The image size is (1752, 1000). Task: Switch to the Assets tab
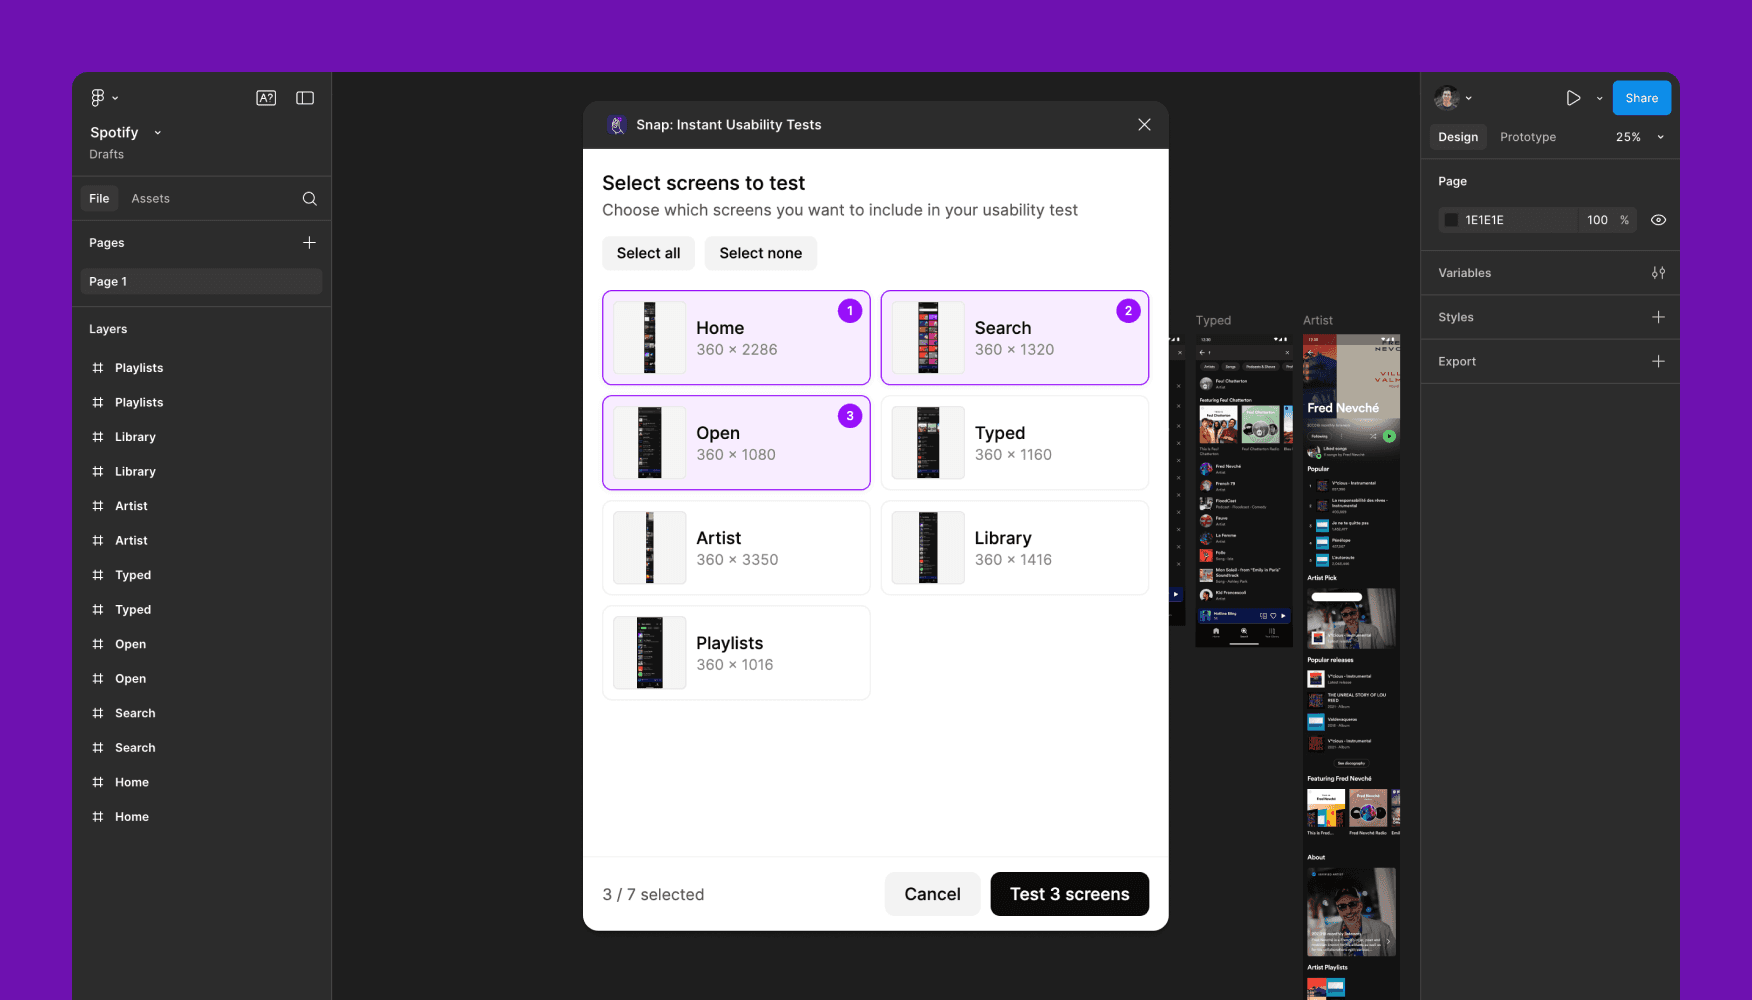coord(151,198)
